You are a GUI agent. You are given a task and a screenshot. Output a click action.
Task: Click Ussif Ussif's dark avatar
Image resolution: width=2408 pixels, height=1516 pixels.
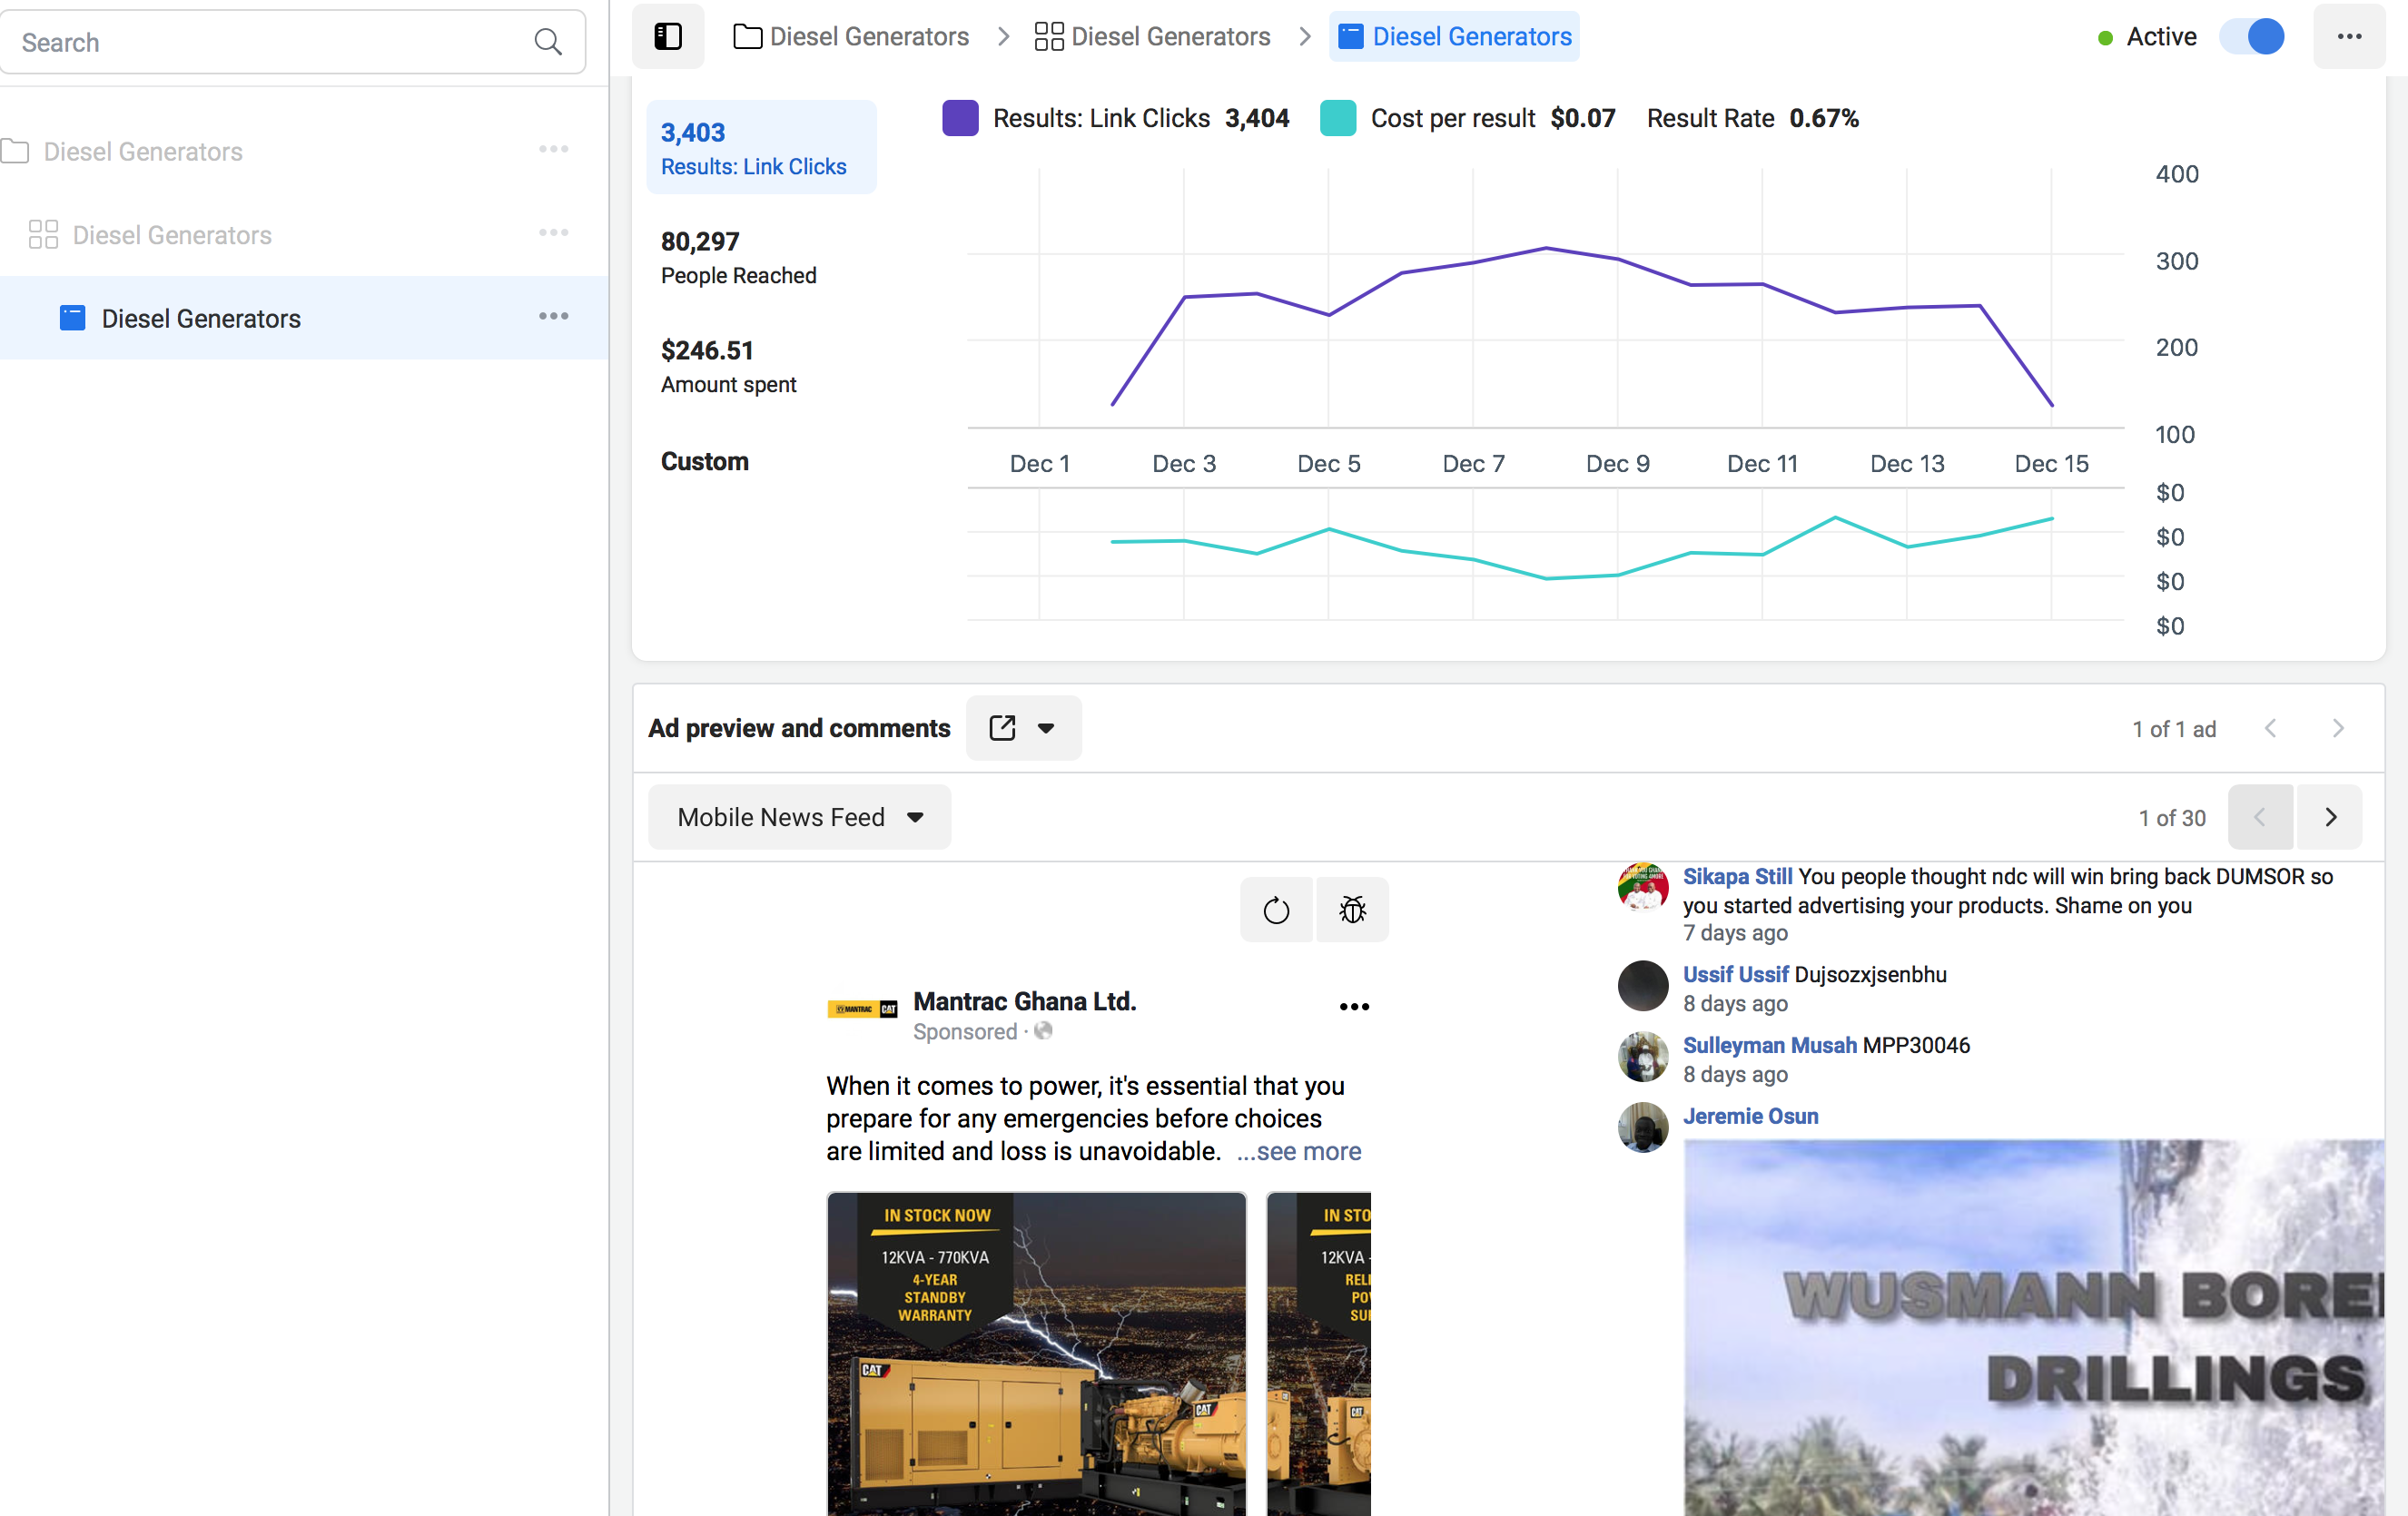coord(1642,985)
